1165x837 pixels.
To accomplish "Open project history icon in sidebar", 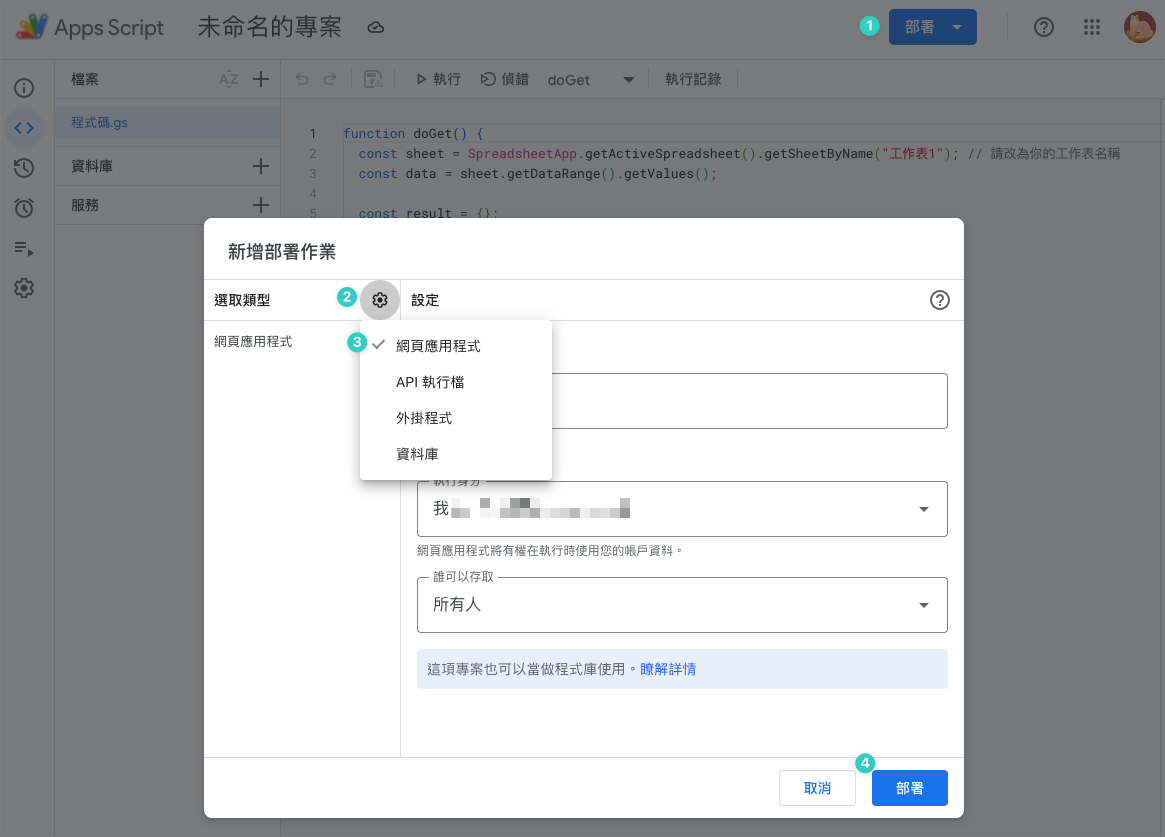I will 24,168.
